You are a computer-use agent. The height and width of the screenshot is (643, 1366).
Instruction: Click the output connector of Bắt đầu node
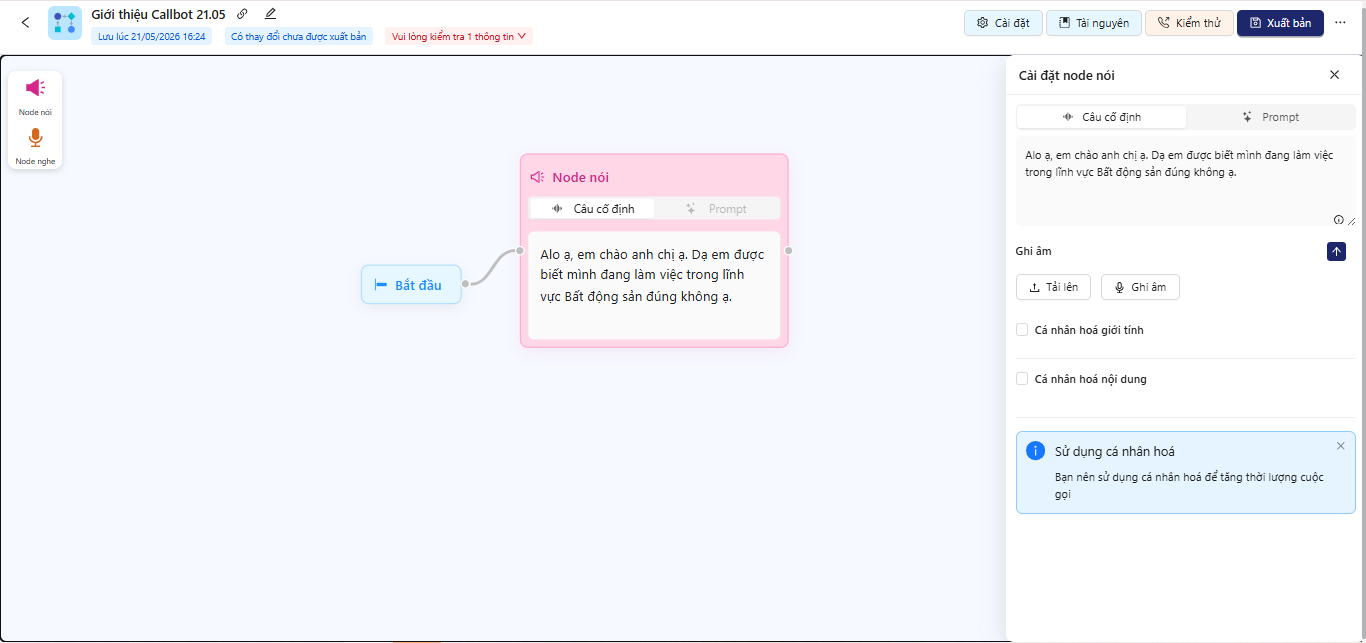[465, 284]
